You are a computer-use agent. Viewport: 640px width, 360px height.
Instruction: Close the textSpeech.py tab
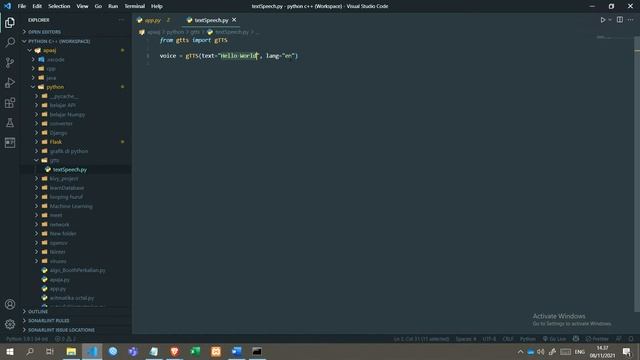[234, 20]
